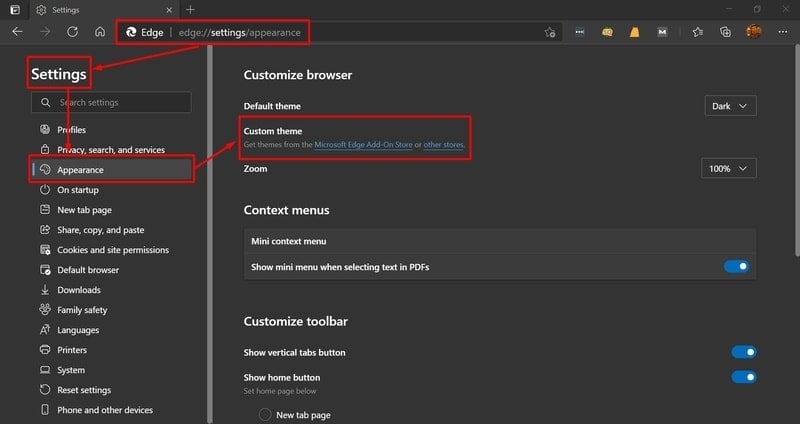This screenshot has height=424, width=800.
Task: Click the main page vertical scrollbar
Action: [797, 153]
